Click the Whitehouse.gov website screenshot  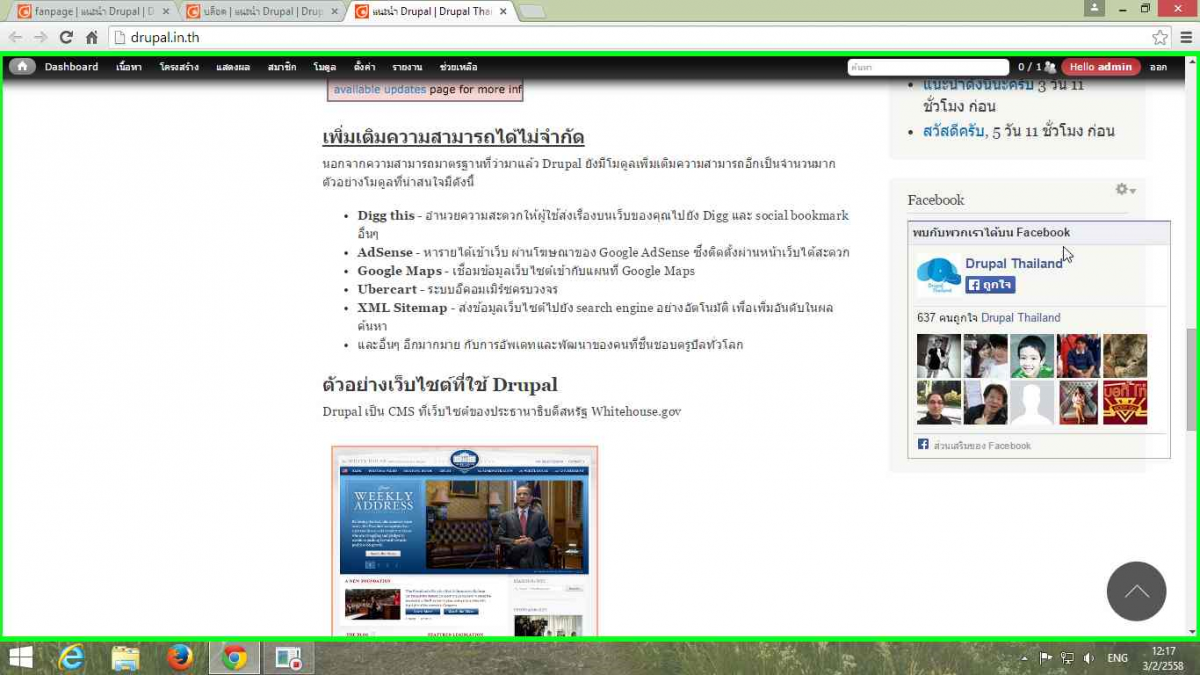[465, 541]
